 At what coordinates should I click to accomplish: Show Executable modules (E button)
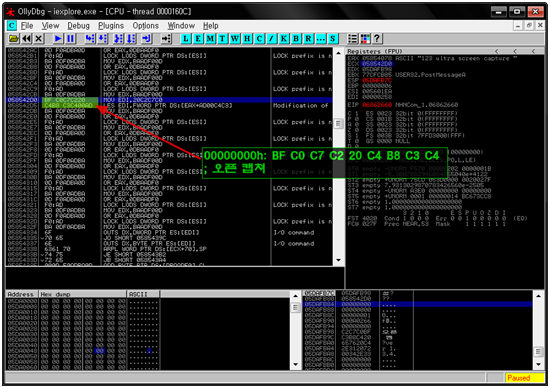(198, 39)
